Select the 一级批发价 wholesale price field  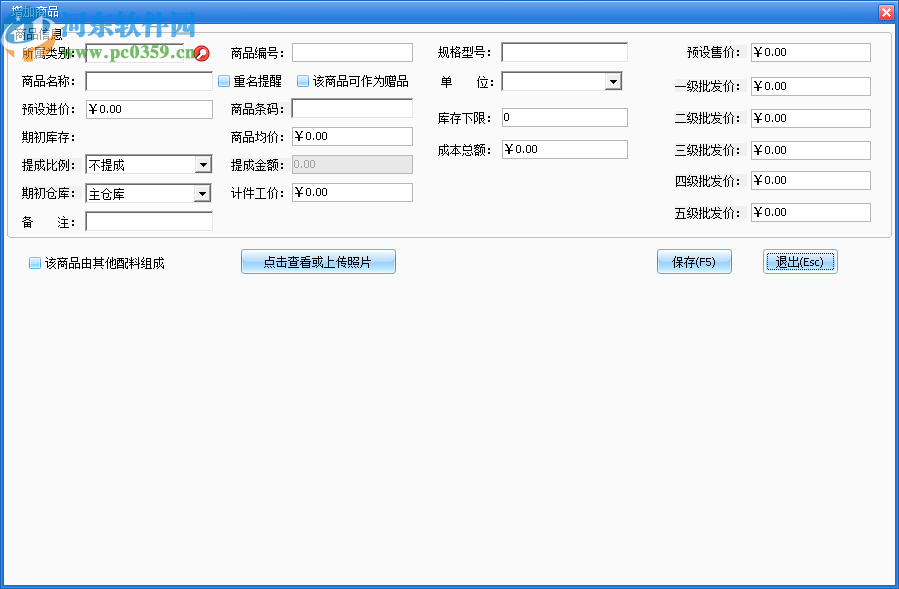(810, 86)
